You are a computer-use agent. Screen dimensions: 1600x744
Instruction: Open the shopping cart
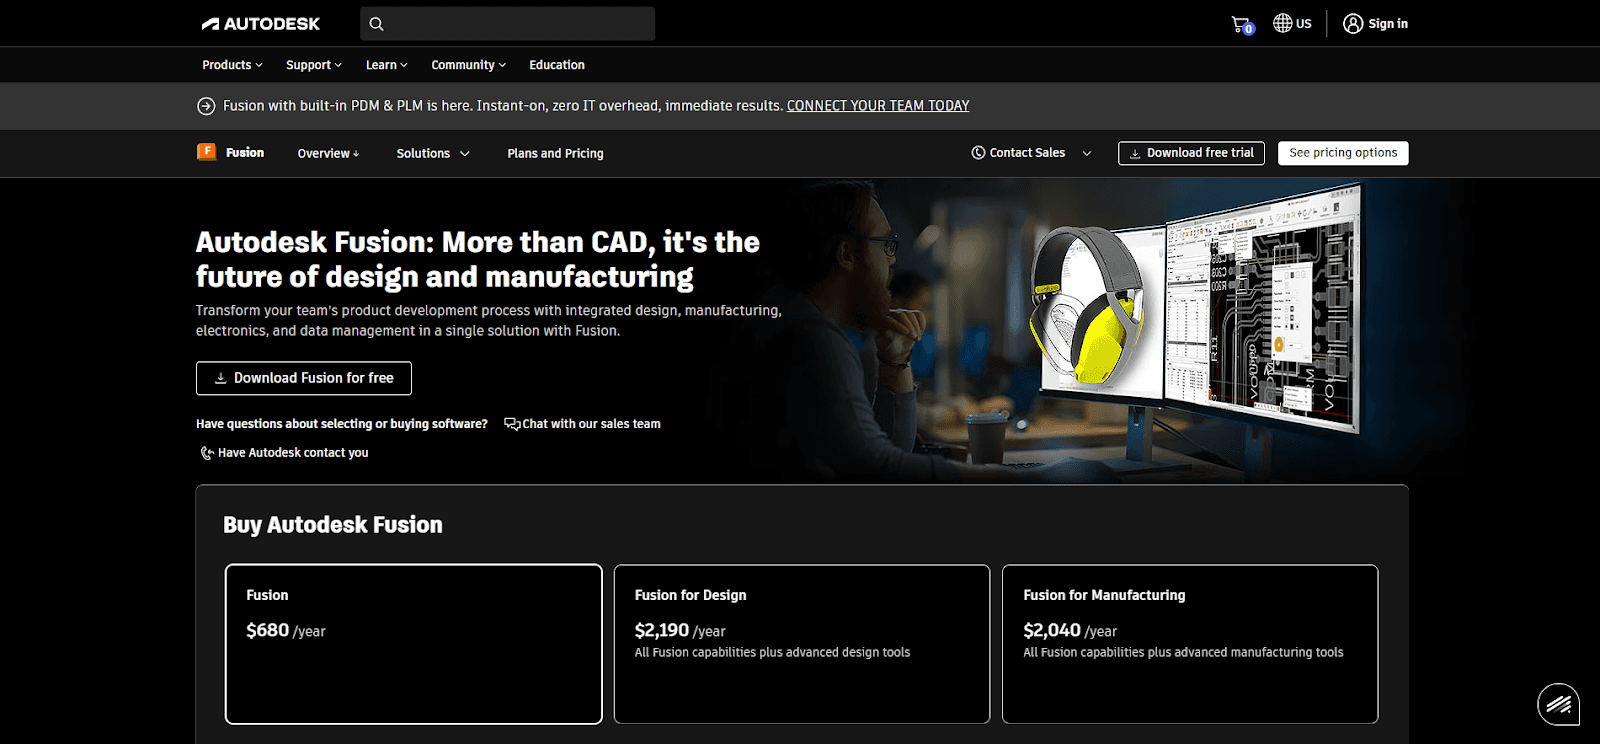(1242, 24)
